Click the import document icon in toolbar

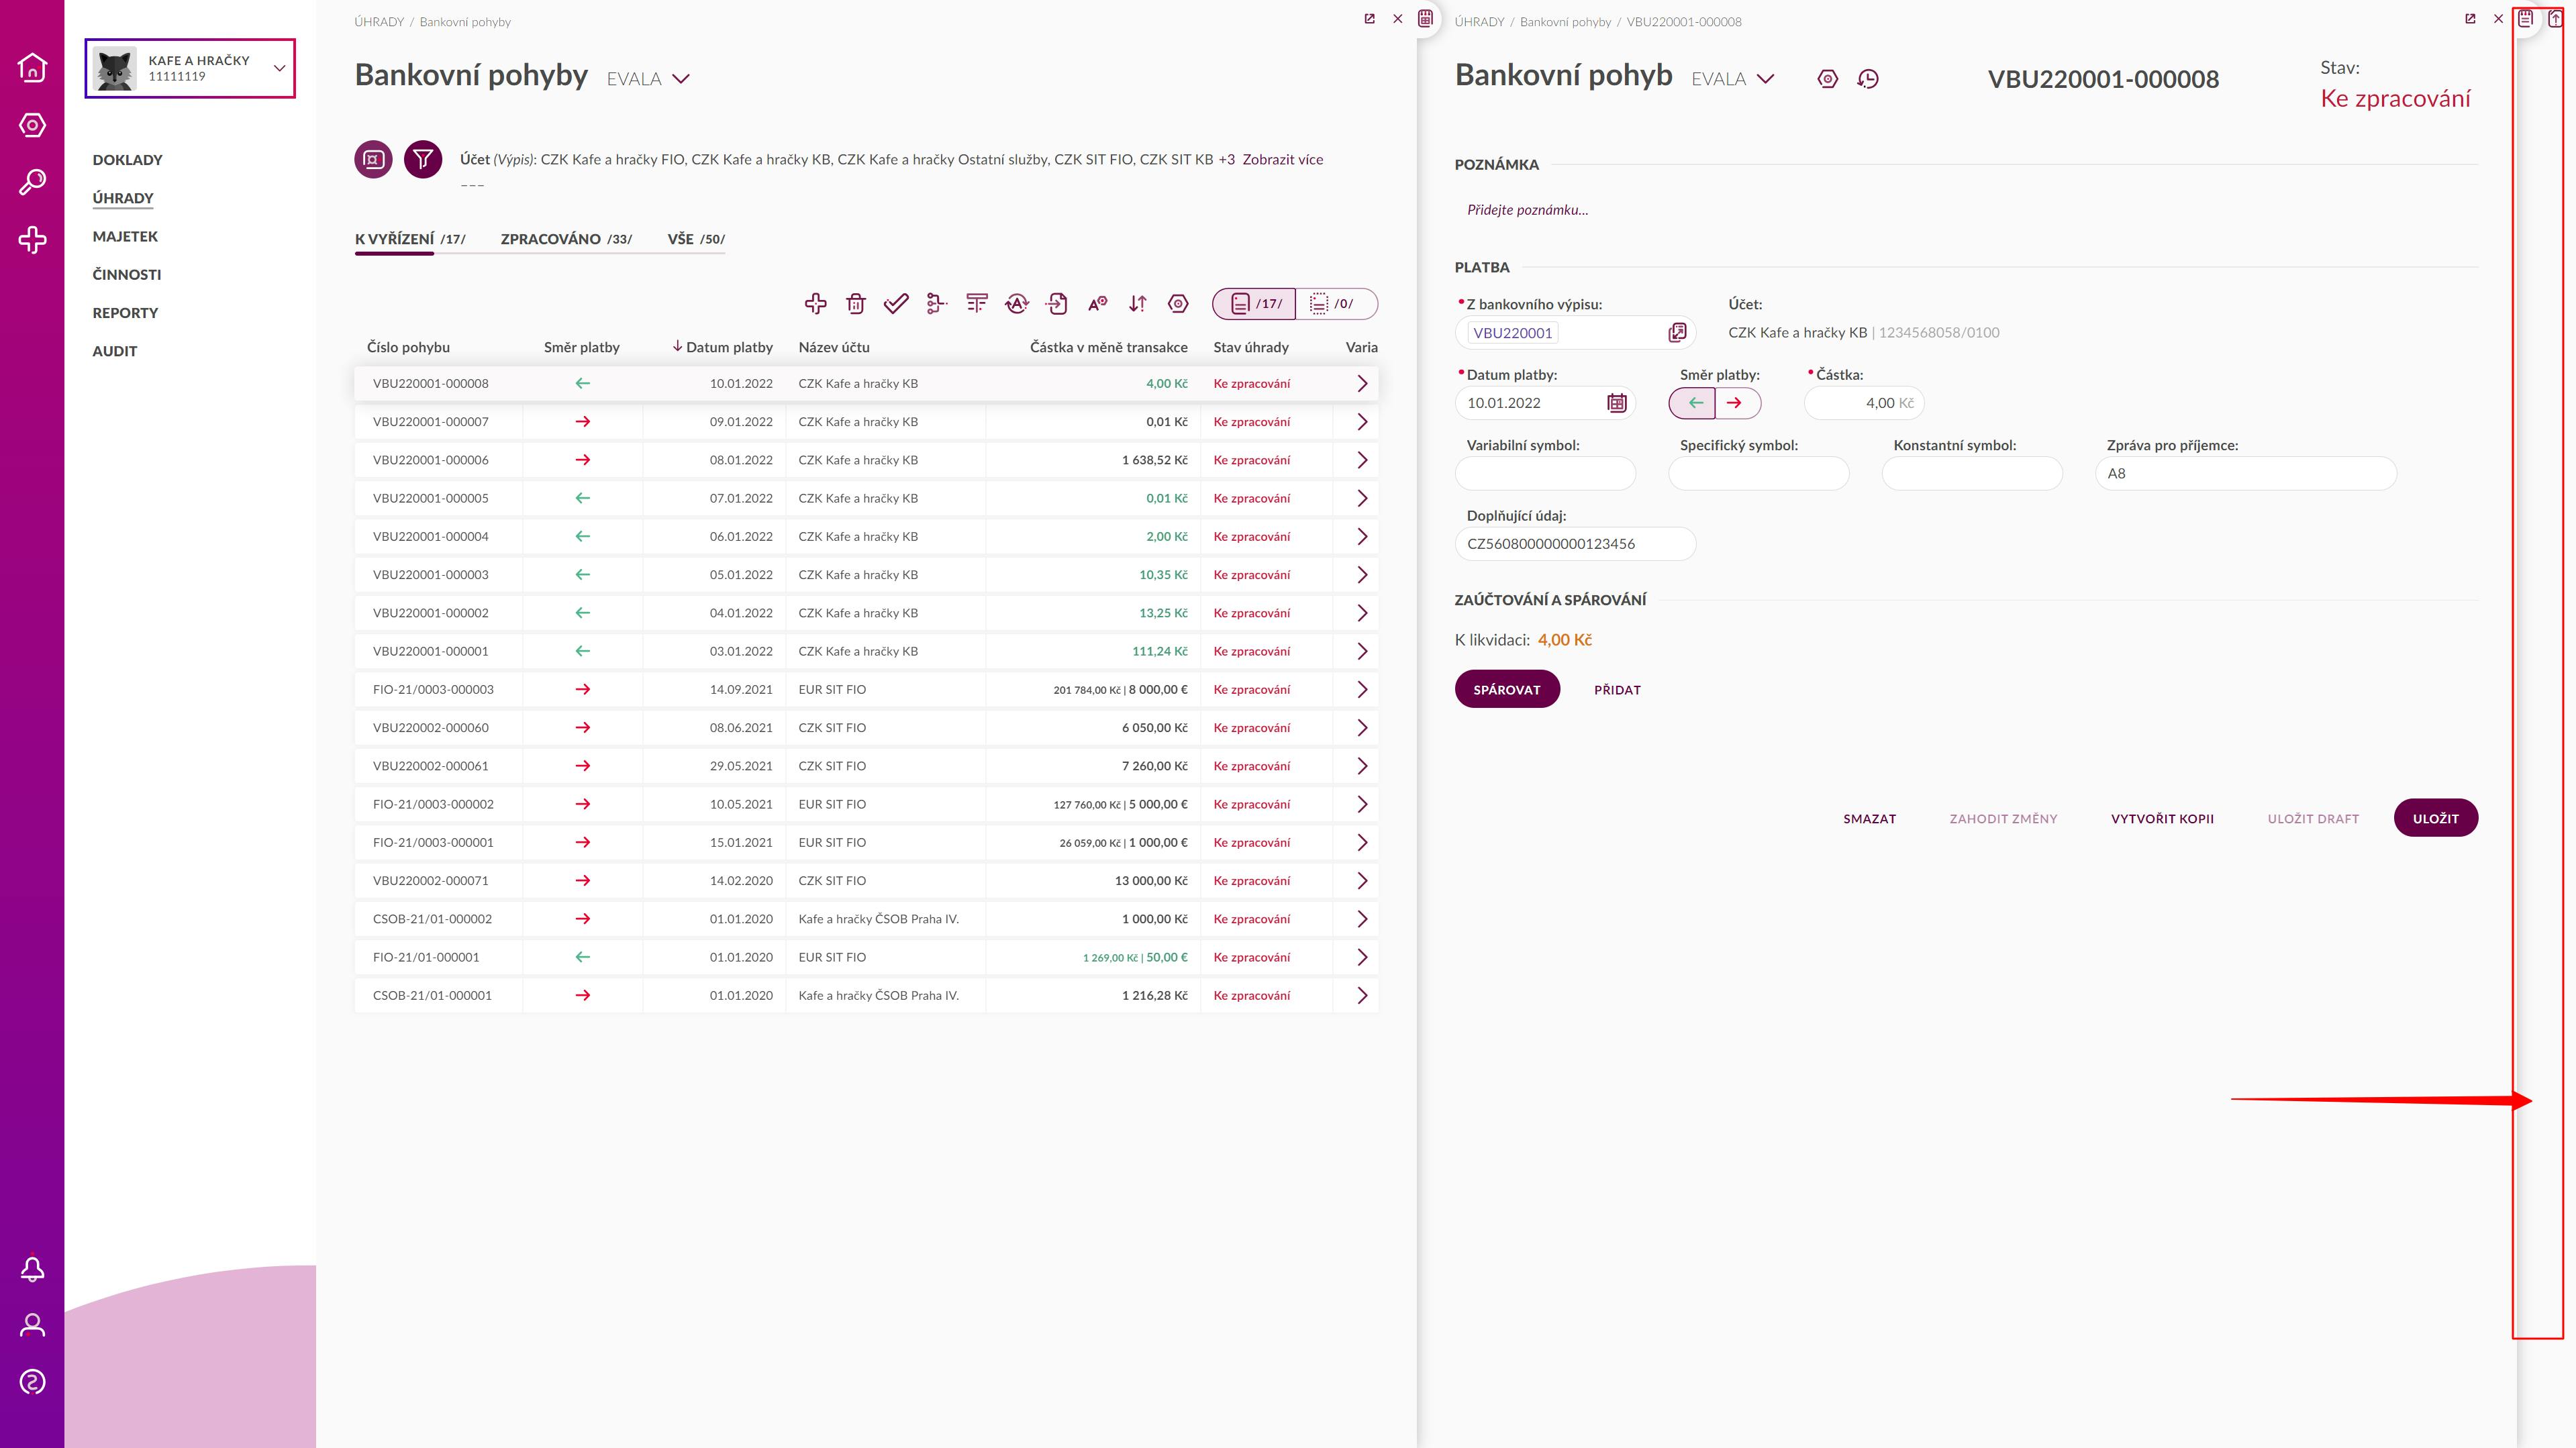1057,303
